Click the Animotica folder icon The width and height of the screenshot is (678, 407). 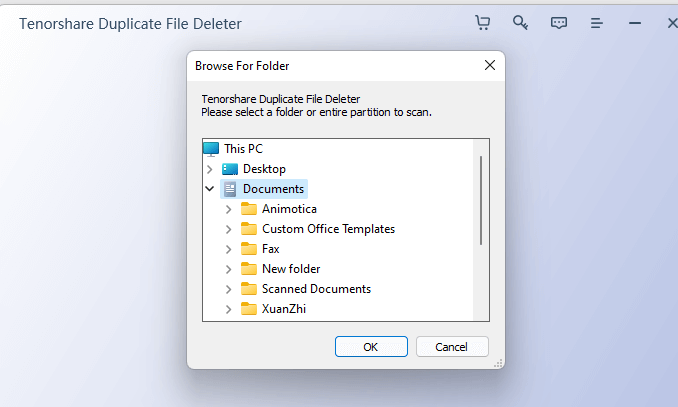click(249, 209)
